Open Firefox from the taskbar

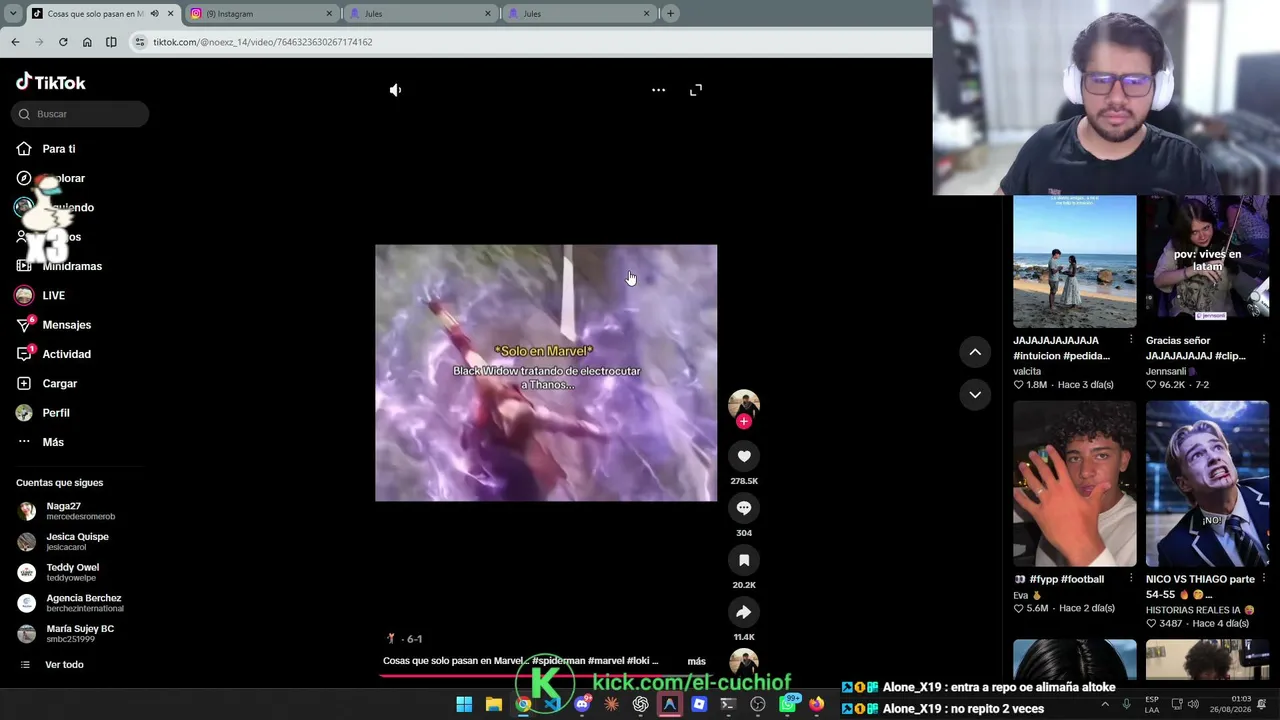coord(817,704)
